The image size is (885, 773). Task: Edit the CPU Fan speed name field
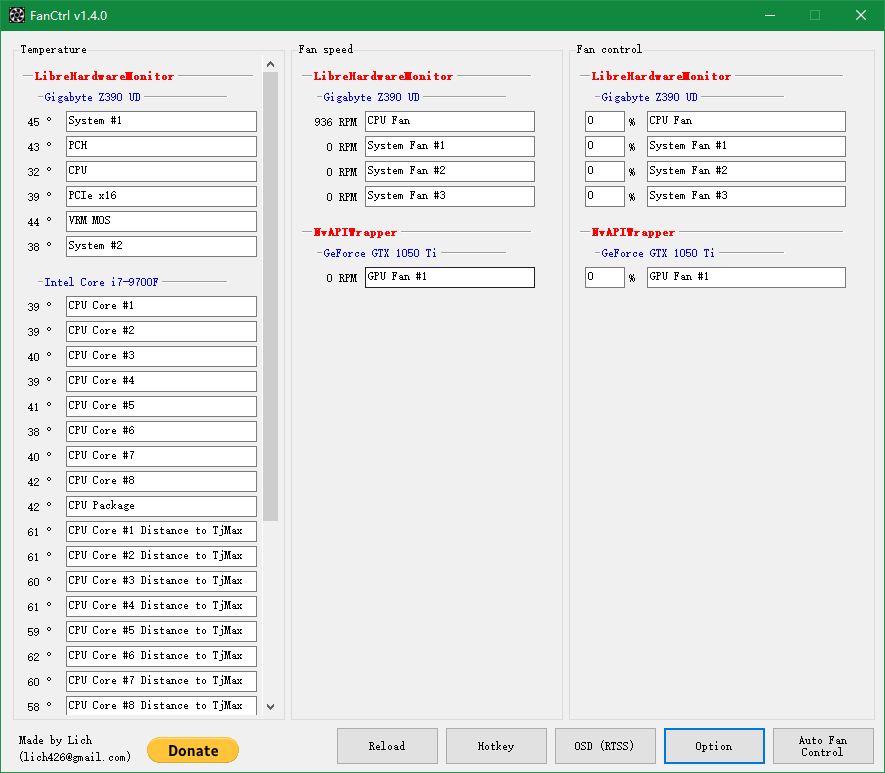point(450,121)
